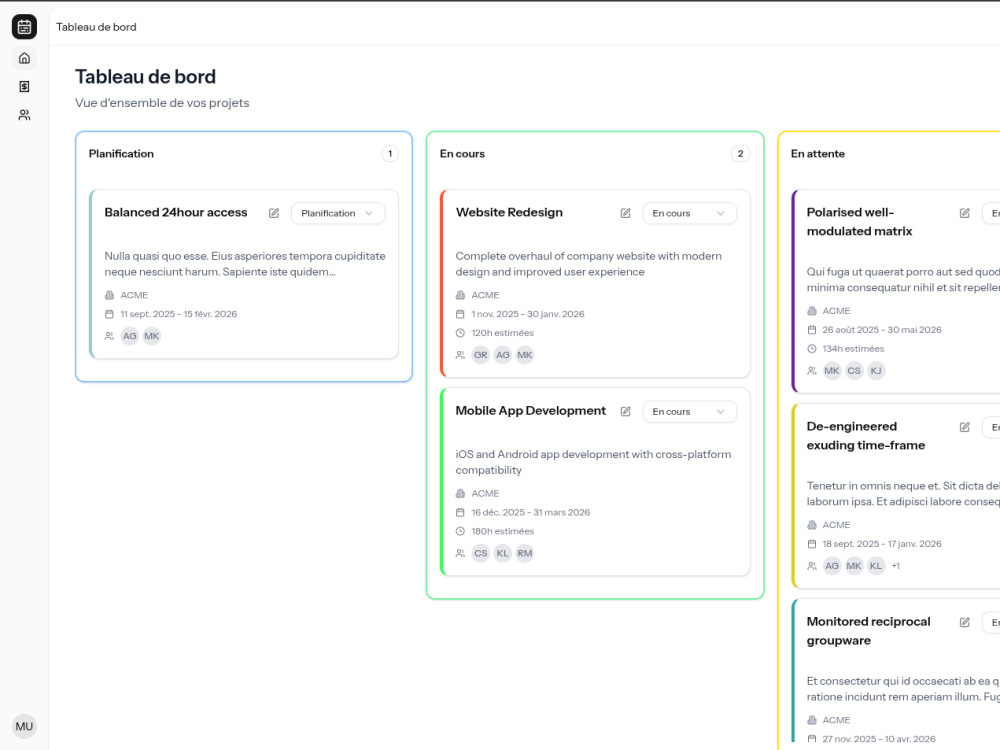
Task: Open the billing dollar sidebar icon
Action: tap(24, 86)
